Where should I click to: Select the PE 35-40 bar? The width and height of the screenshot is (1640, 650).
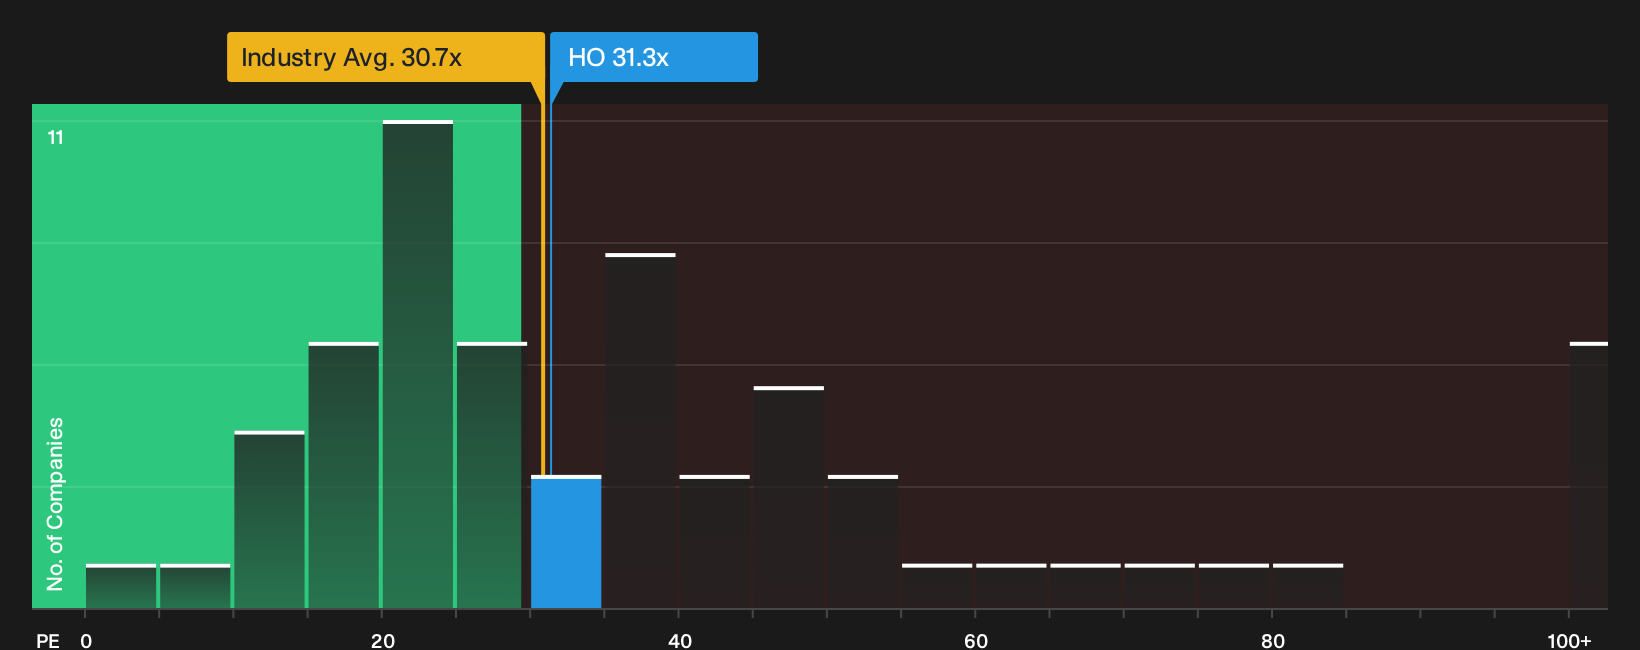[x=641, y=431]
